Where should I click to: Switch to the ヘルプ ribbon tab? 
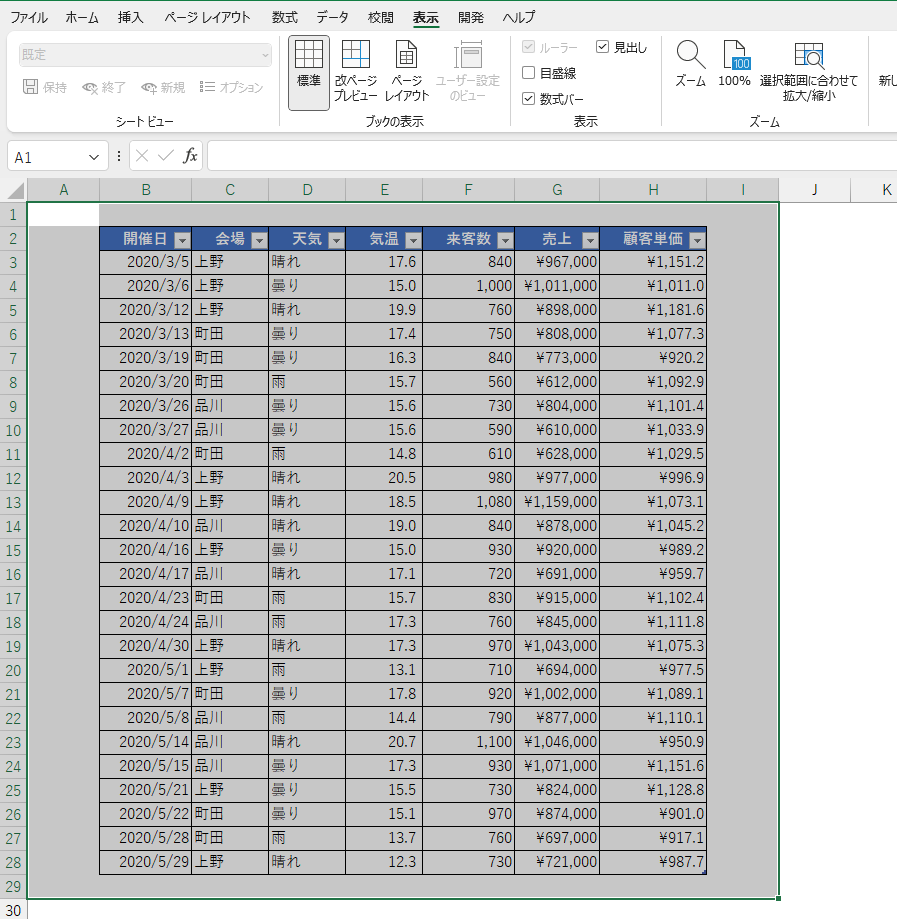point(519,18)
